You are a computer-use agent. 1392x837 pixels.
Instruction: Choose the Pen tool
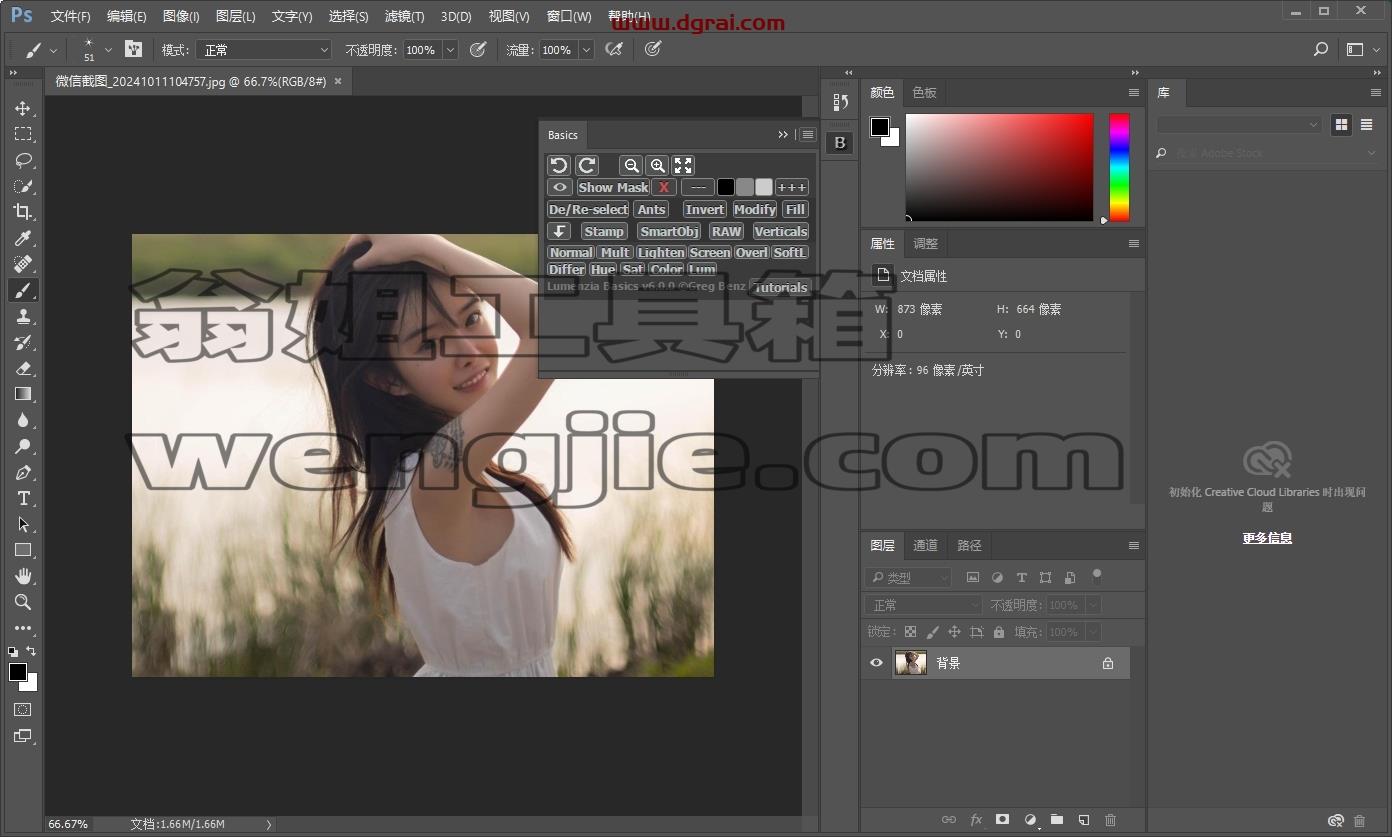(23, 472)
